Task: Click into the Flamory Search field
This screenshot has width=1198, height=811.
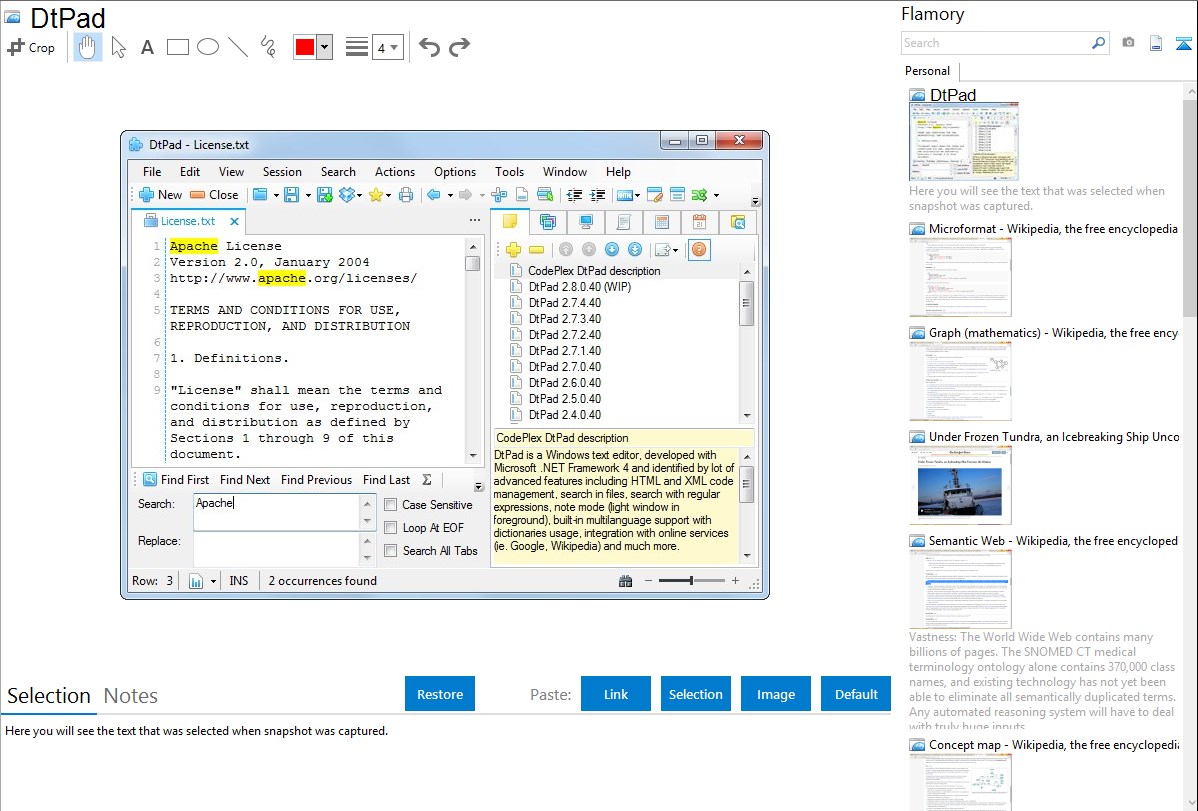Action: pos(994,43)
